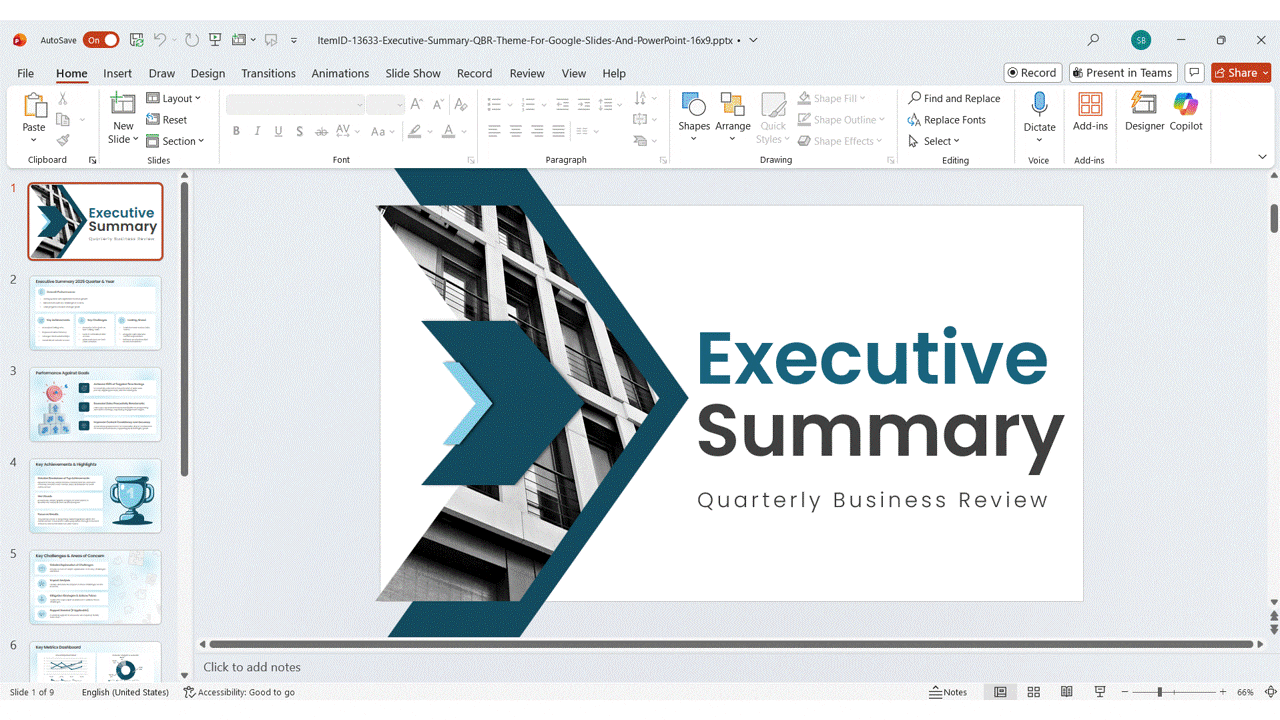Expand the Select dropdown in Editing

coord(934,141)
